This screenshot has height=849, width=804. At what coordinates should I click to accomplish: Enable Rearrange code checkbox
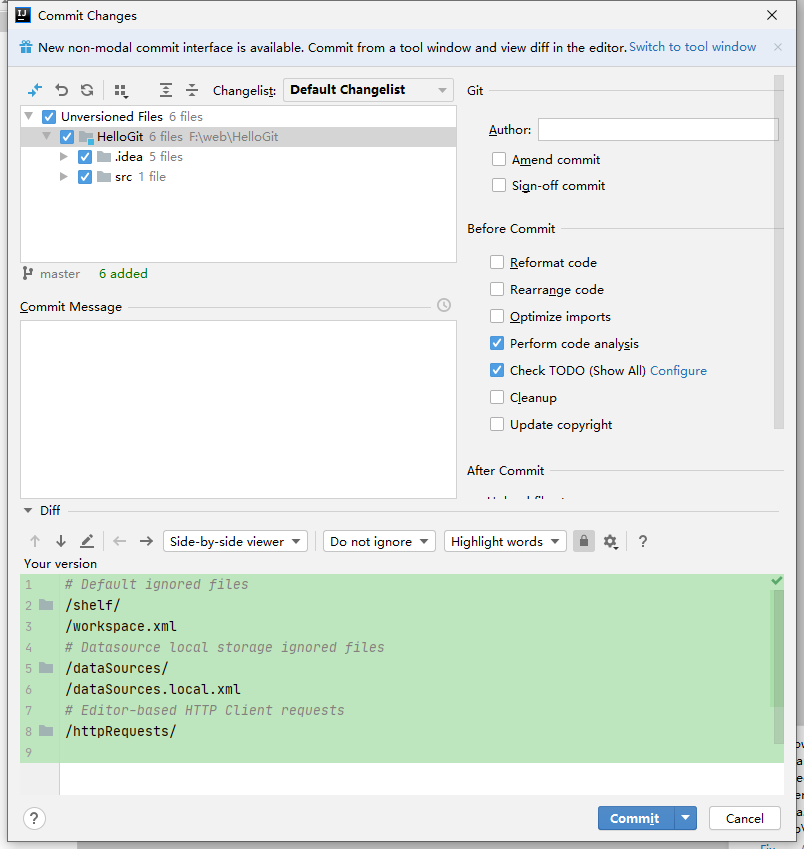[496, 289]
